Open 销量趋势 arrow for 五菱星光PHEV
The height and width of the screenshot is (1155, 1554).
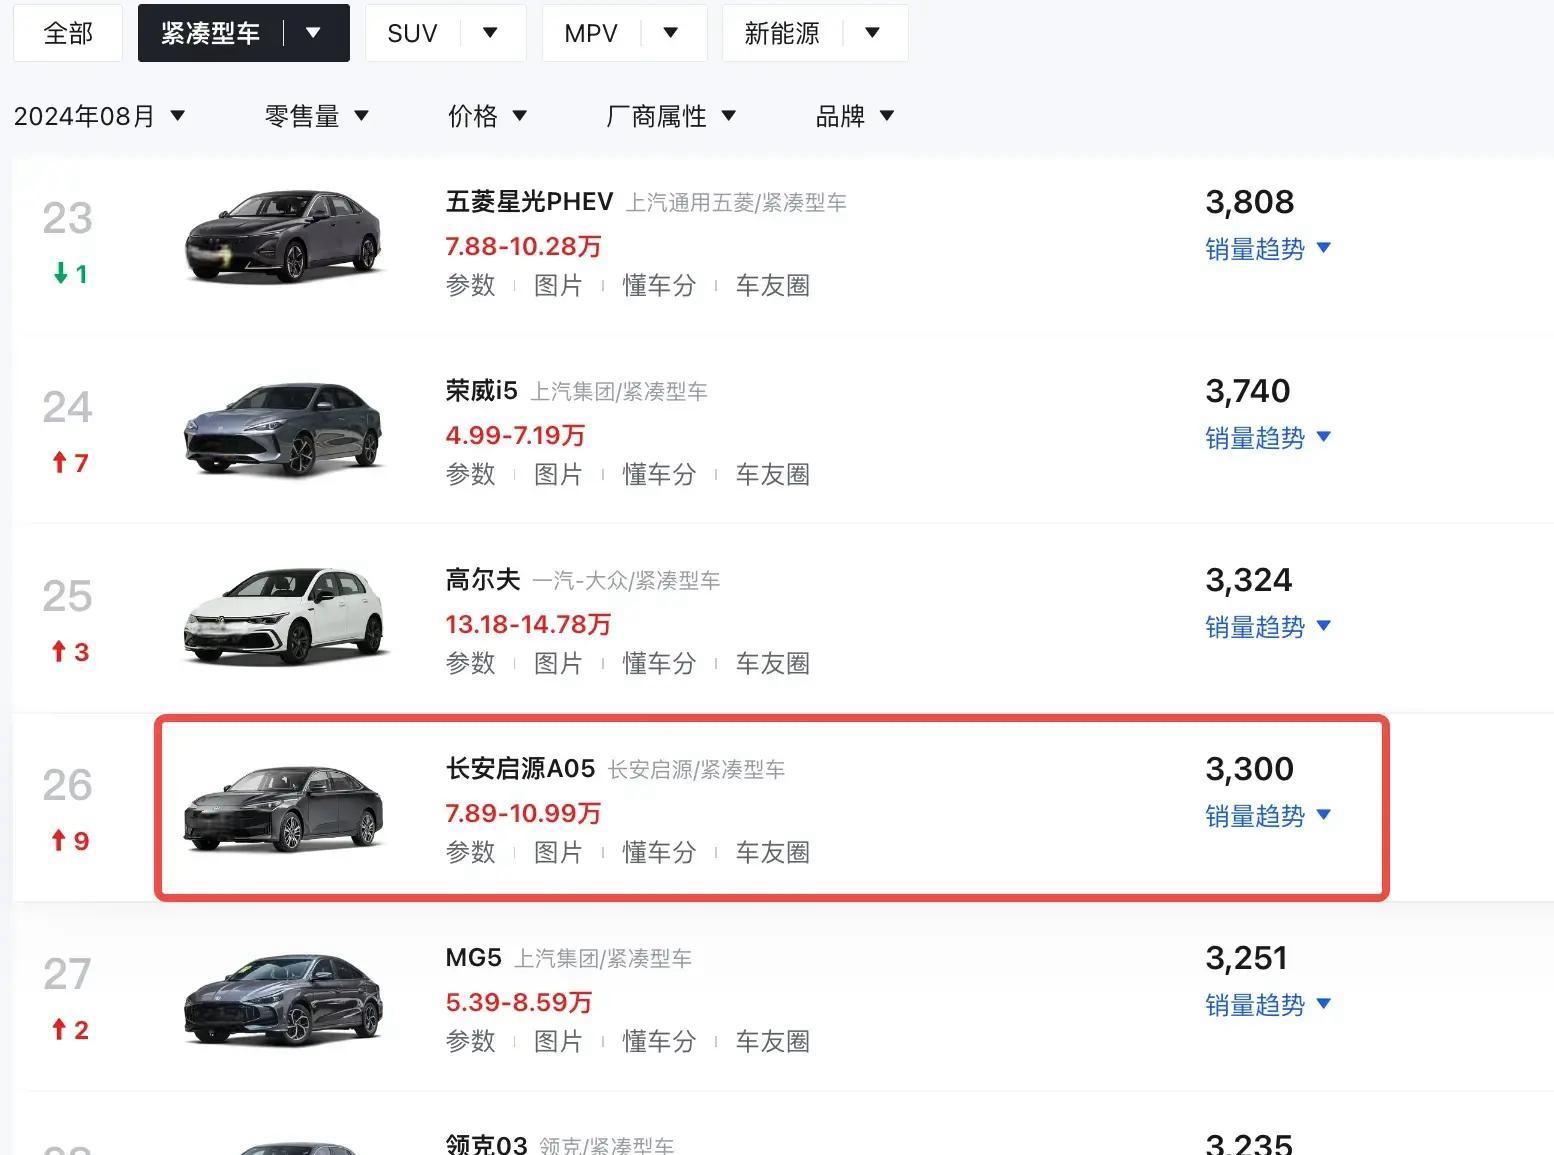click(x=1324, y=248)
